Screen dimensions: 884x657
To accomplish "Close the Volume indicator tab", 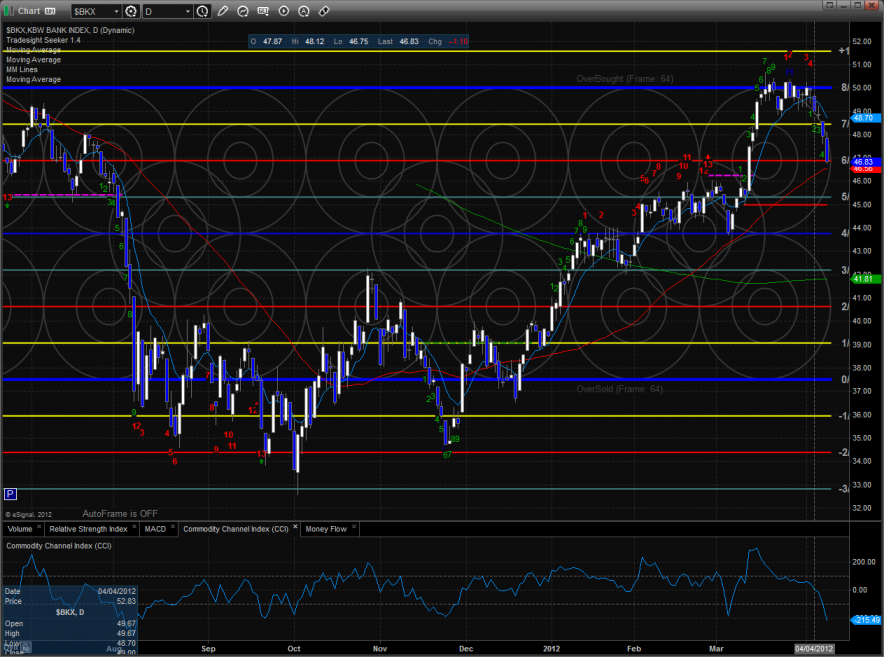I will tap(37, 527).
